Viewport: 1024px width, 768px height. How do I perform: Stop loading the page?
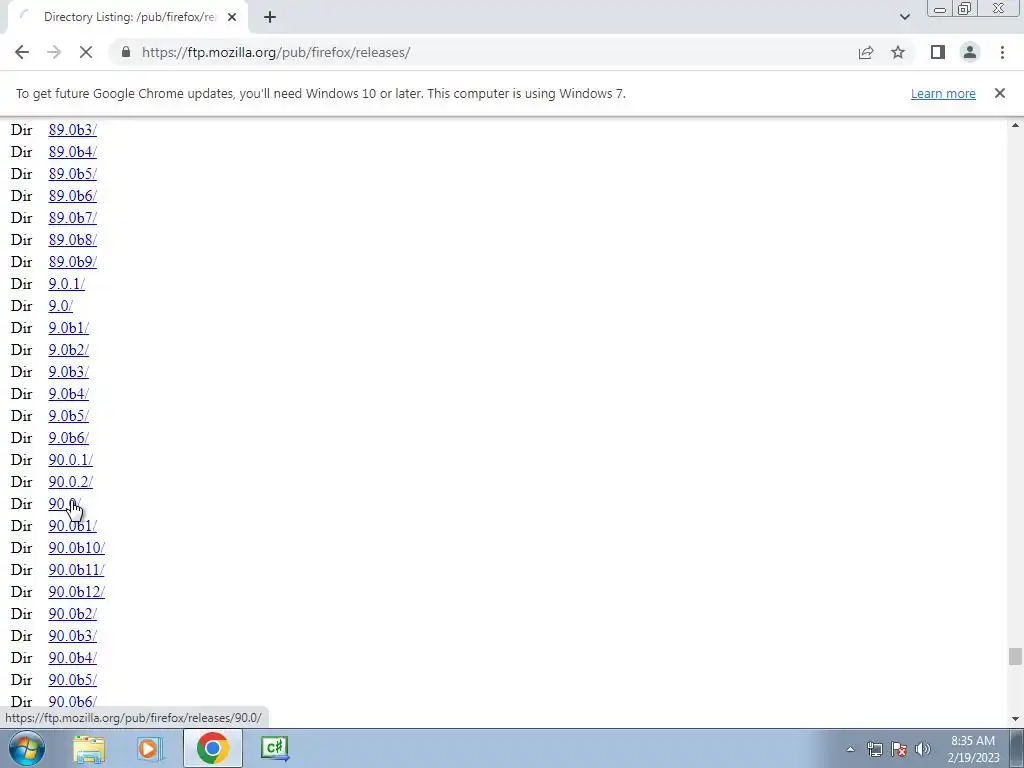[x=86, y=52]
